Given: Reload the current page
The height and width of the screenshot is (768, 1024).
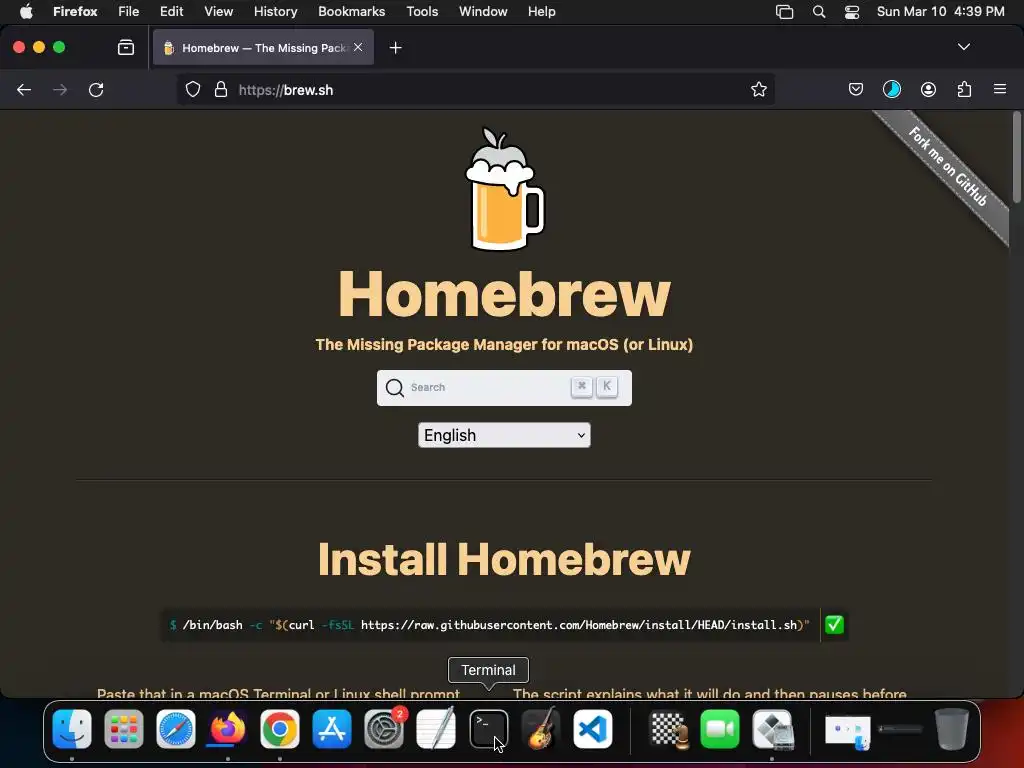Looking at the screenshot, I should coord(96,89).
